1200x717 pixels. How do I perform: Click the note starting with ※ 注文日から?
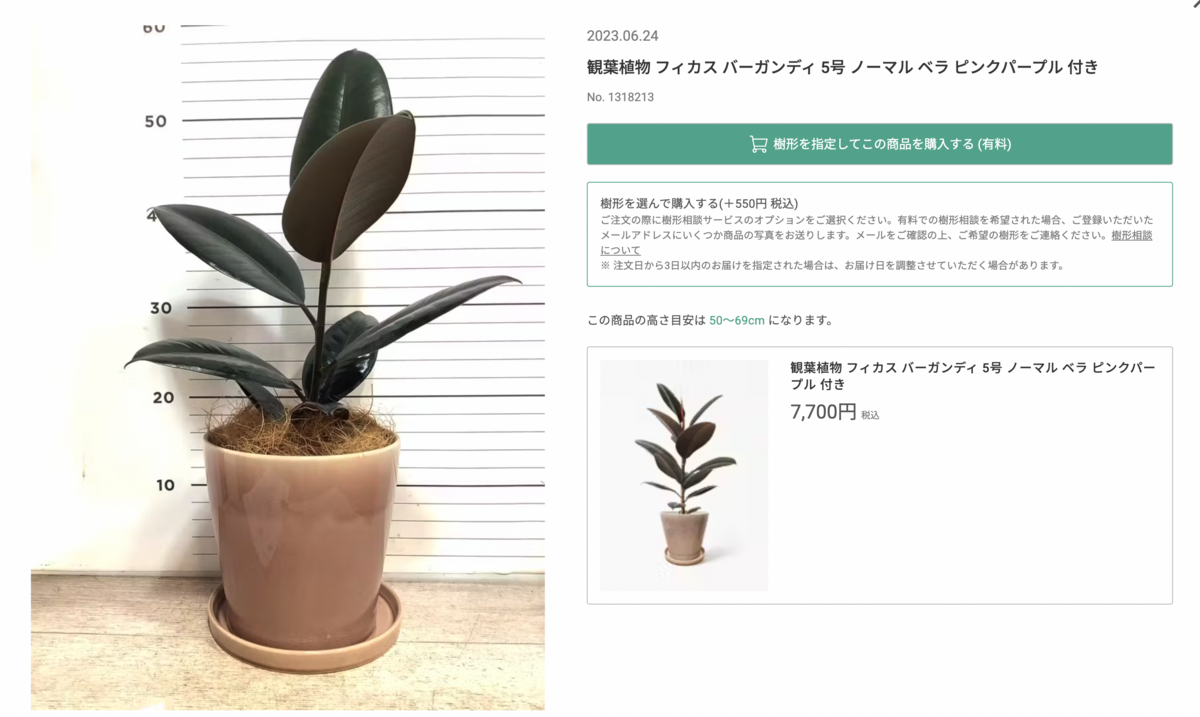click(832, 266)
